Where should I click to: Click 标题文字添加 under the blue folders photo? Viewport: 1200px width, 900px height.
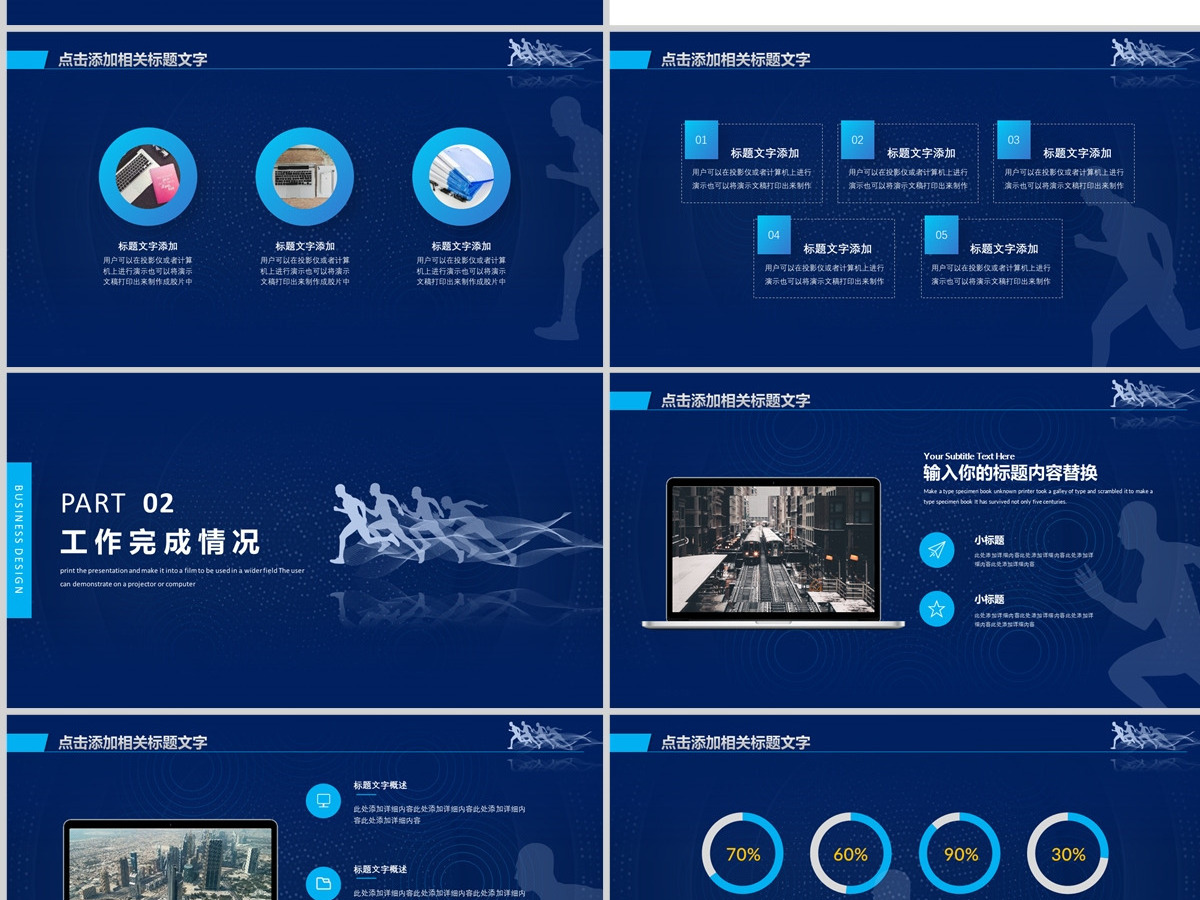[461, 246]
